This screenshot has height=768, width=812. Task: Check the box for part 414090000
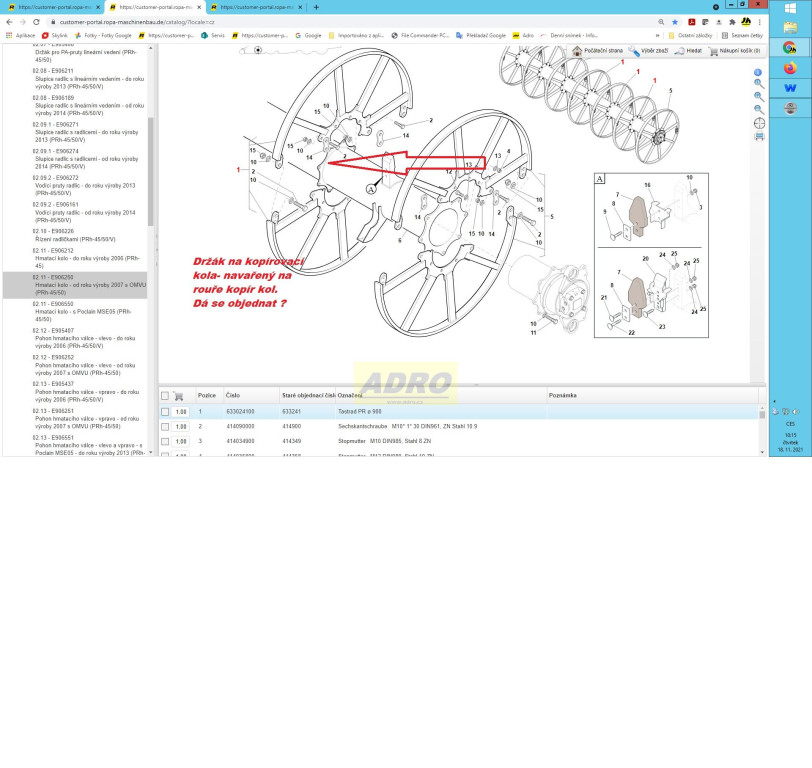(x=165, y=427)
